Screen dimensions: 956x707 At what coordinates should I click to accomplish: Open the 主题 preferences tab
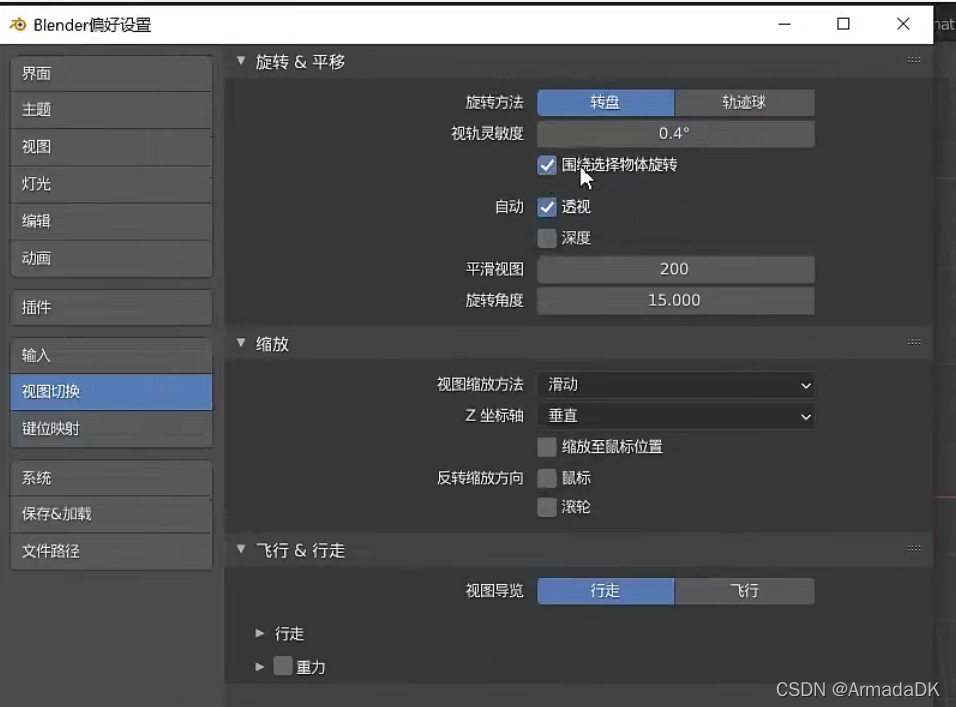coord(111,110)
